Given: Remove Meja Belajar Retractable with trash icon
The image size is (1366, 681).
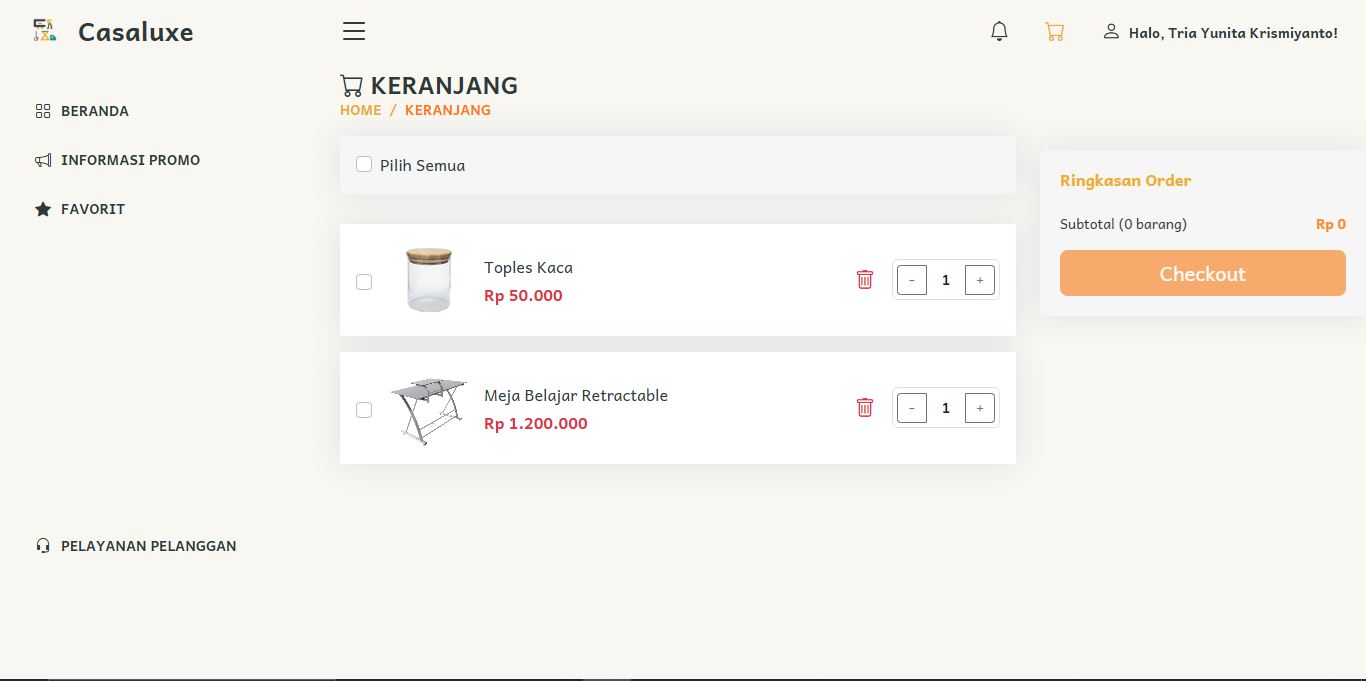Looking at the screenshot, I should pos(865,408).
